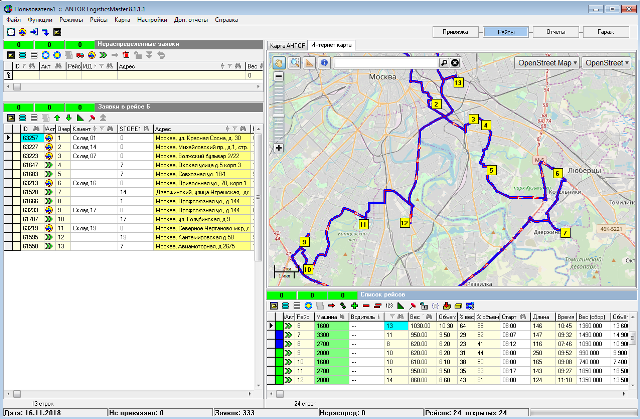Click the green double-arrow icon in unassigned orders toolbar
640x419 pixels.
[x=103, y=55]
